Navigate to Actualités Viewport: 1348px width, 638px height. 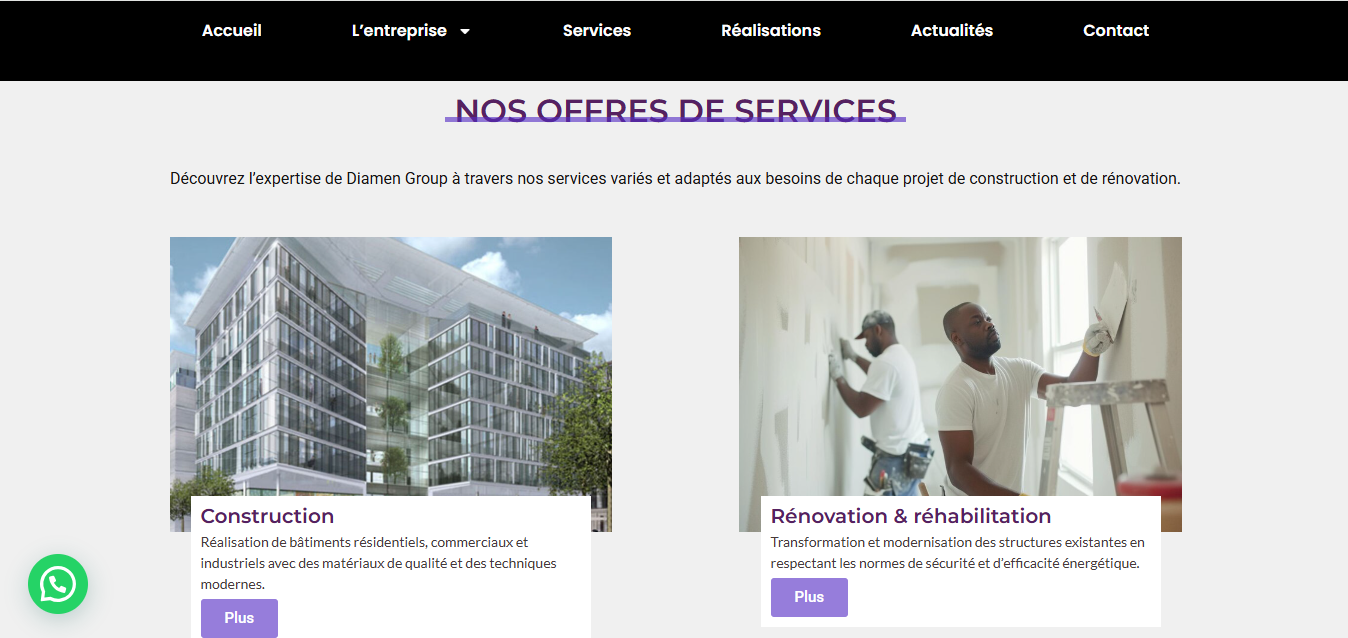952,30
